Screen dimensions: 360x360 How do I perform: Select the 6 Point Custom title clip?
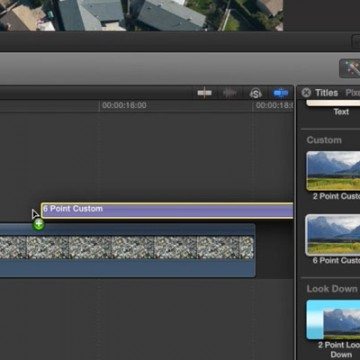point(167,210)
